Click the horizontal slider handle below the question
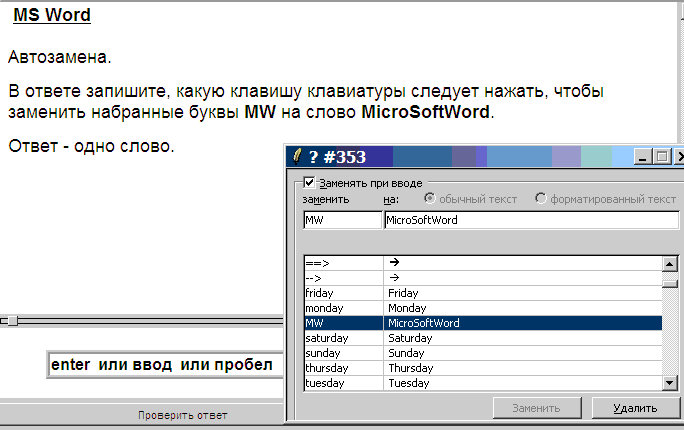 pyautogui.click(x=12, y=321)
